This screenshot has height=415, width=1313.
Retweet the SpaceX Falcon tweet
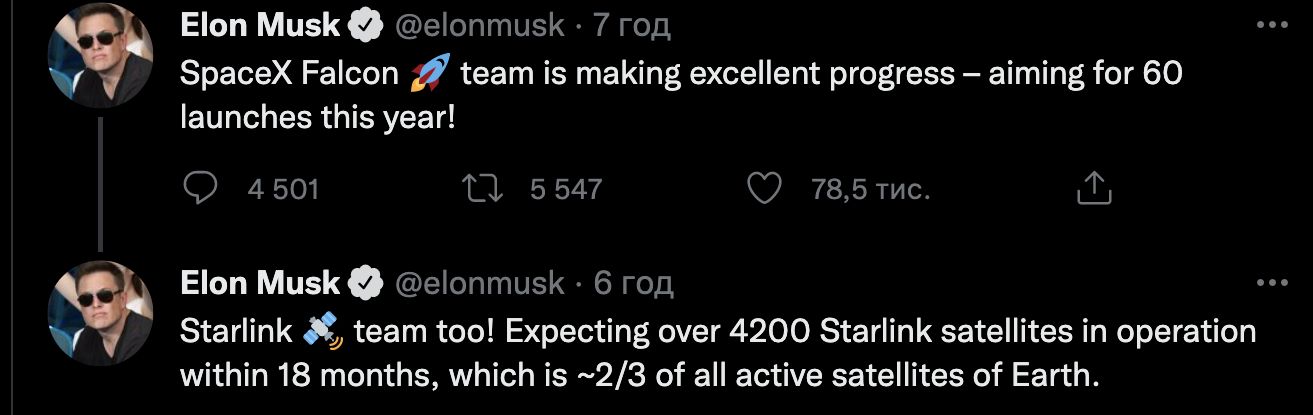tap(484, 188)
